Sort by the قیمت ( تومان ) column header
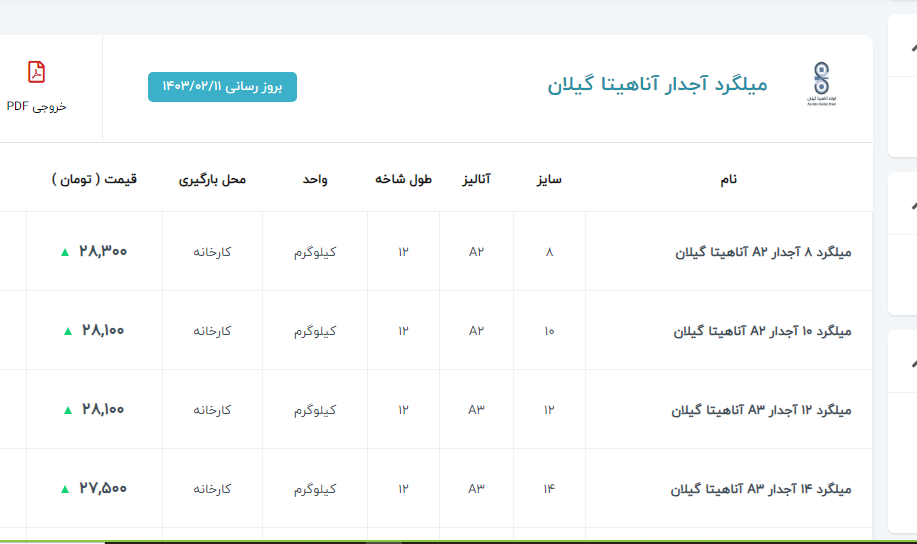The image size is (917, 544). point(95,180)
